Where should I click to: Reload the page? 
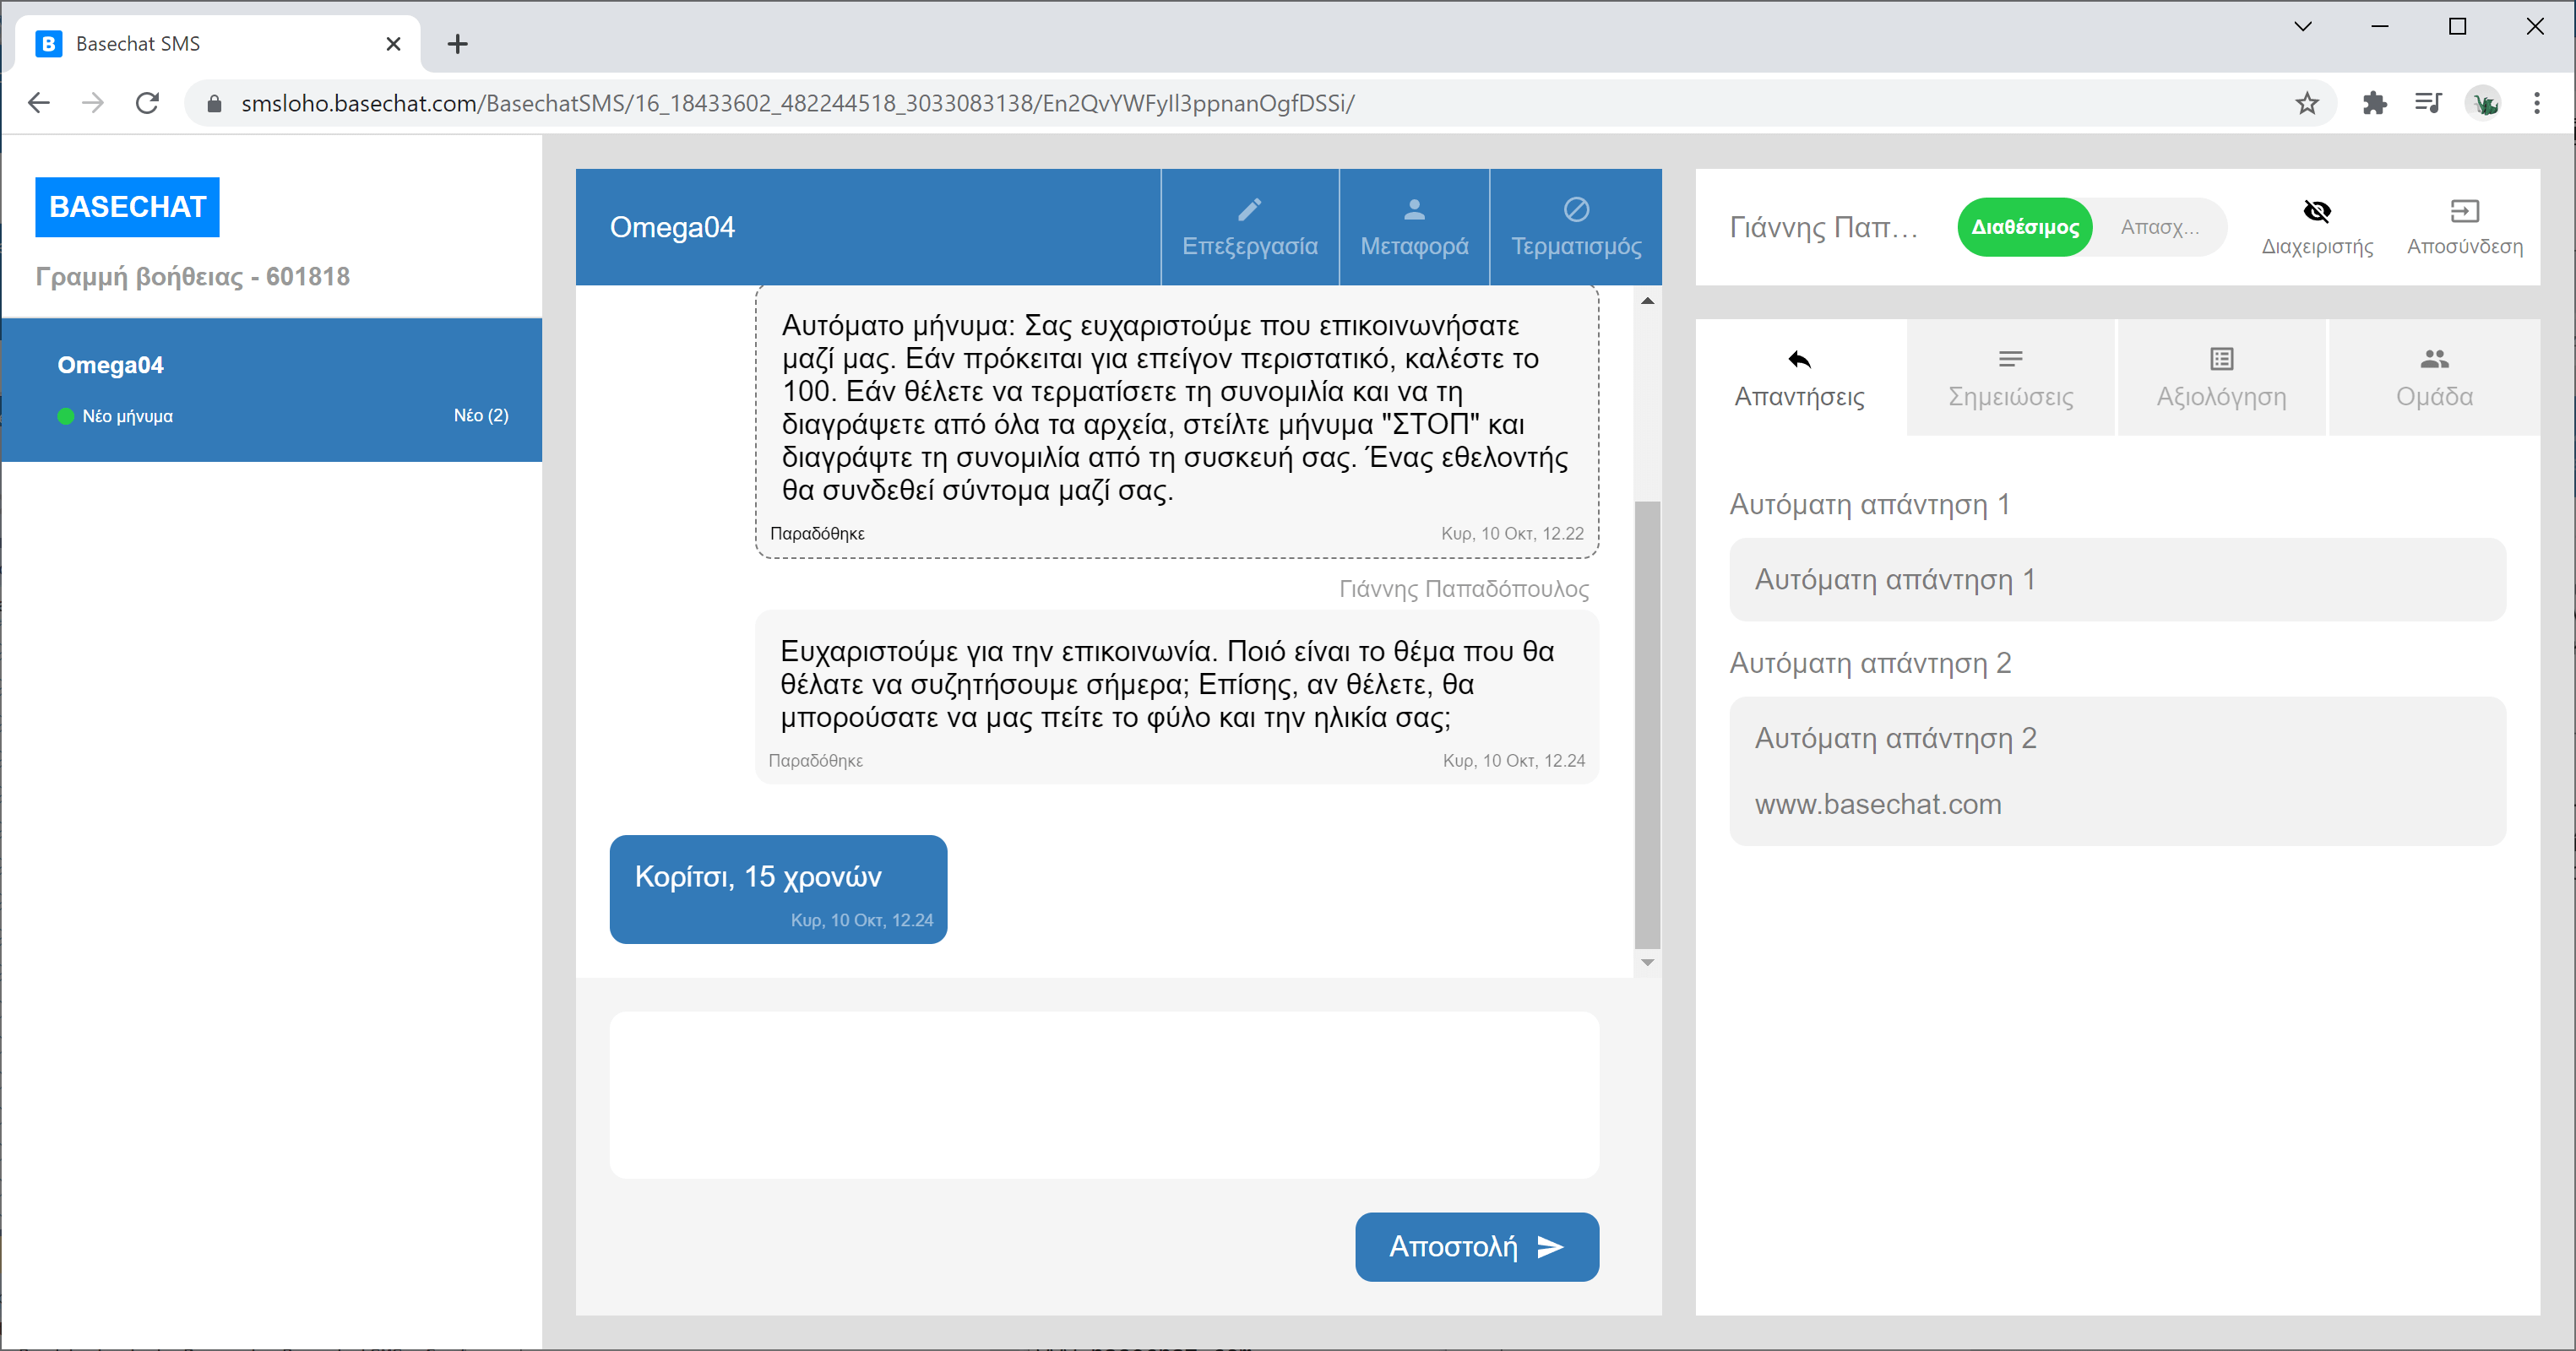[147, 103]
